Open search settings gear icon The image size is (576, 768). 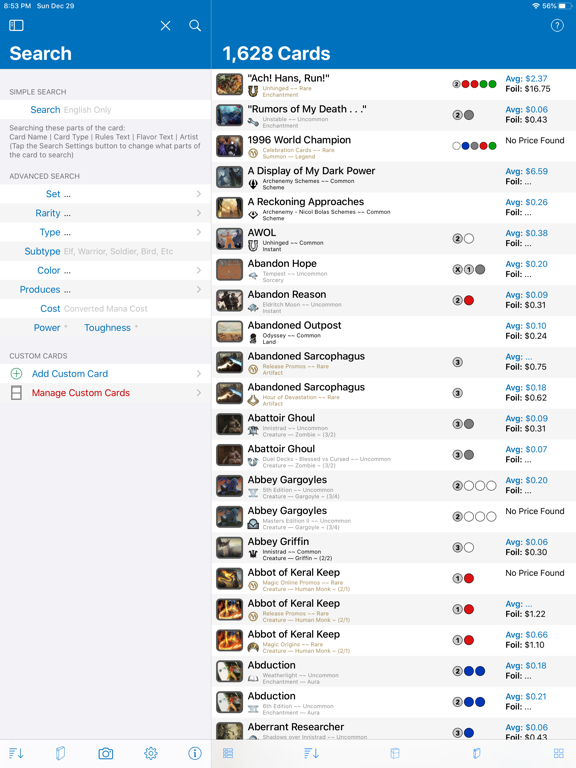pyautogui.click(x=151, y=753)
